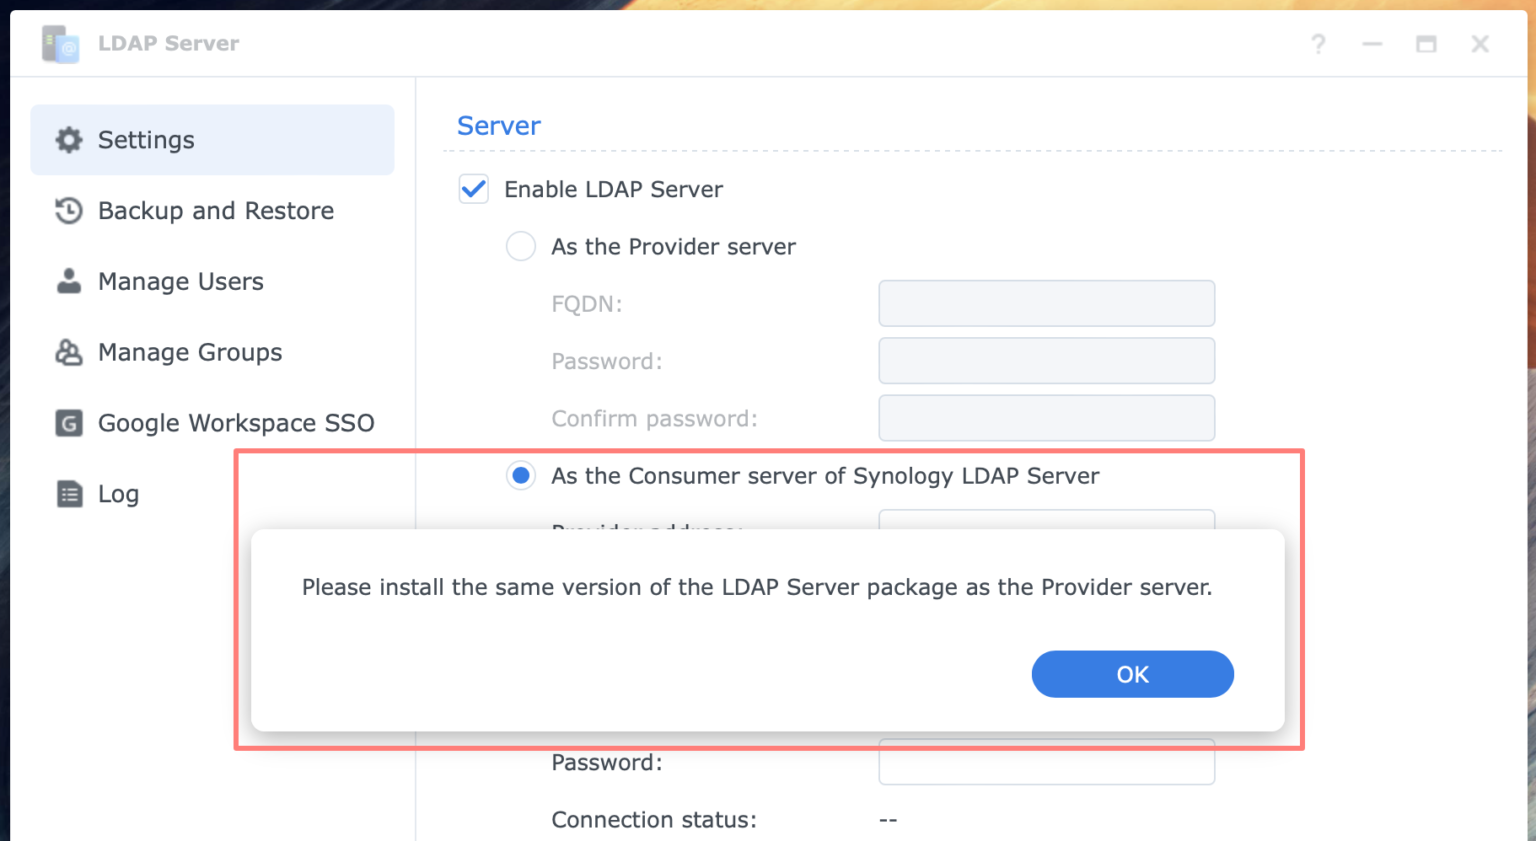Click the Provider Password field
Screen dimensions: 1536x841
click(x=1046, y=361)
